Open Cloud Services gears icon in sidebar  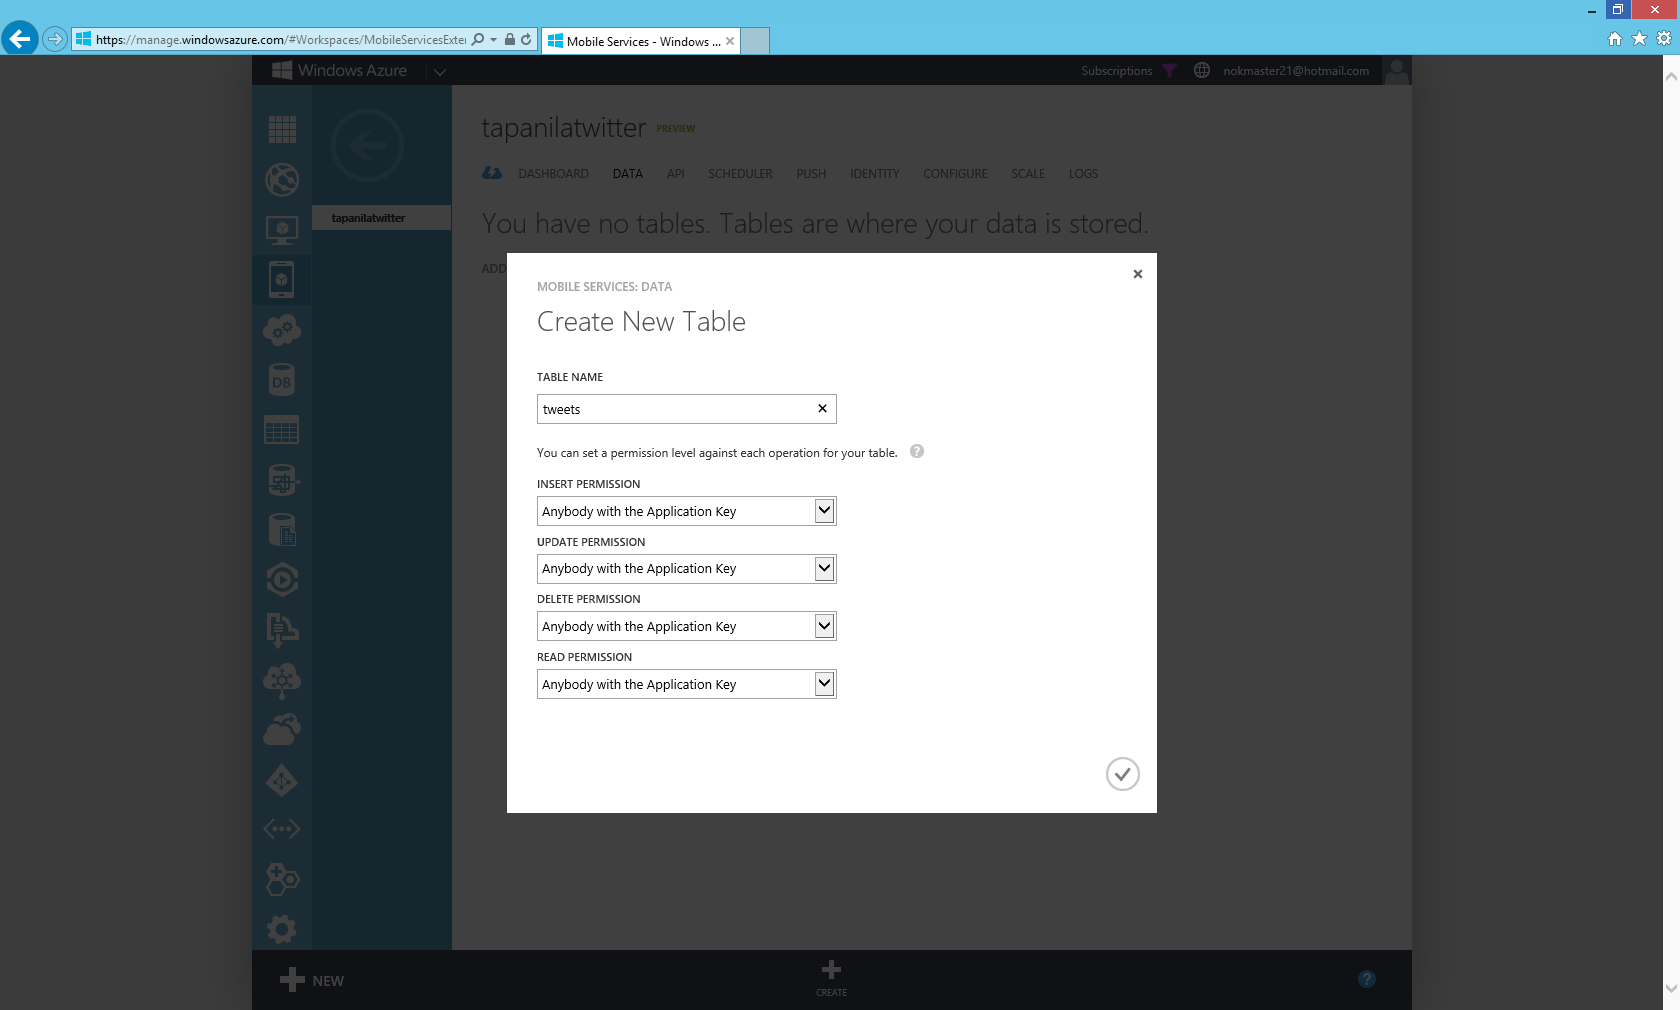[282, 330]
